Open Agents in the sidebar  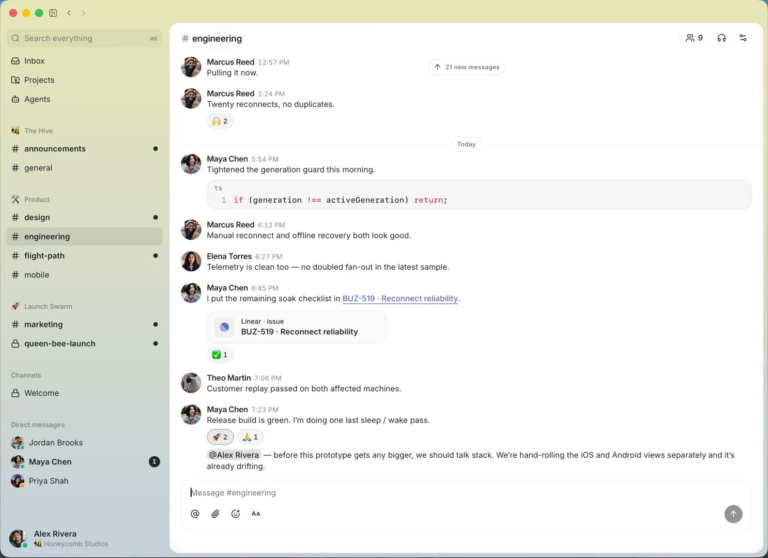(84, 99)
